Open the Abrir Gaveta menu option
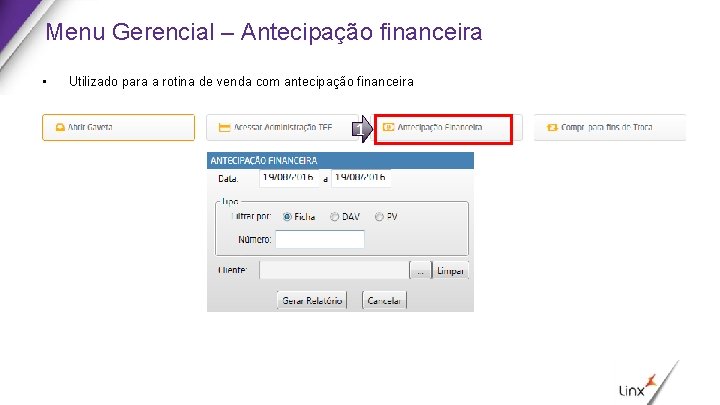The height and width of the screenshot is (405, 720). (118, 127)
